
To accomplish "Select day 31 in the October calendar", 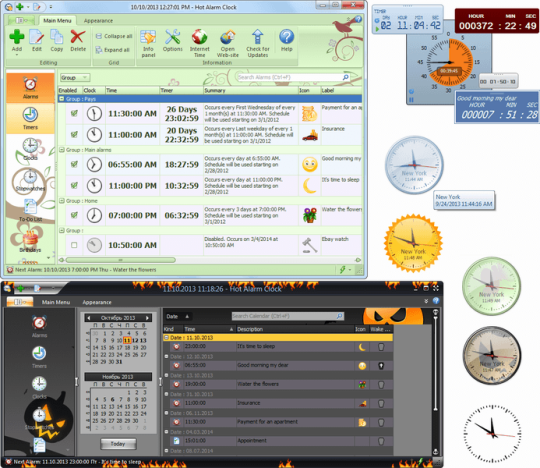I will pyautogui.click(x=119, y=362).
